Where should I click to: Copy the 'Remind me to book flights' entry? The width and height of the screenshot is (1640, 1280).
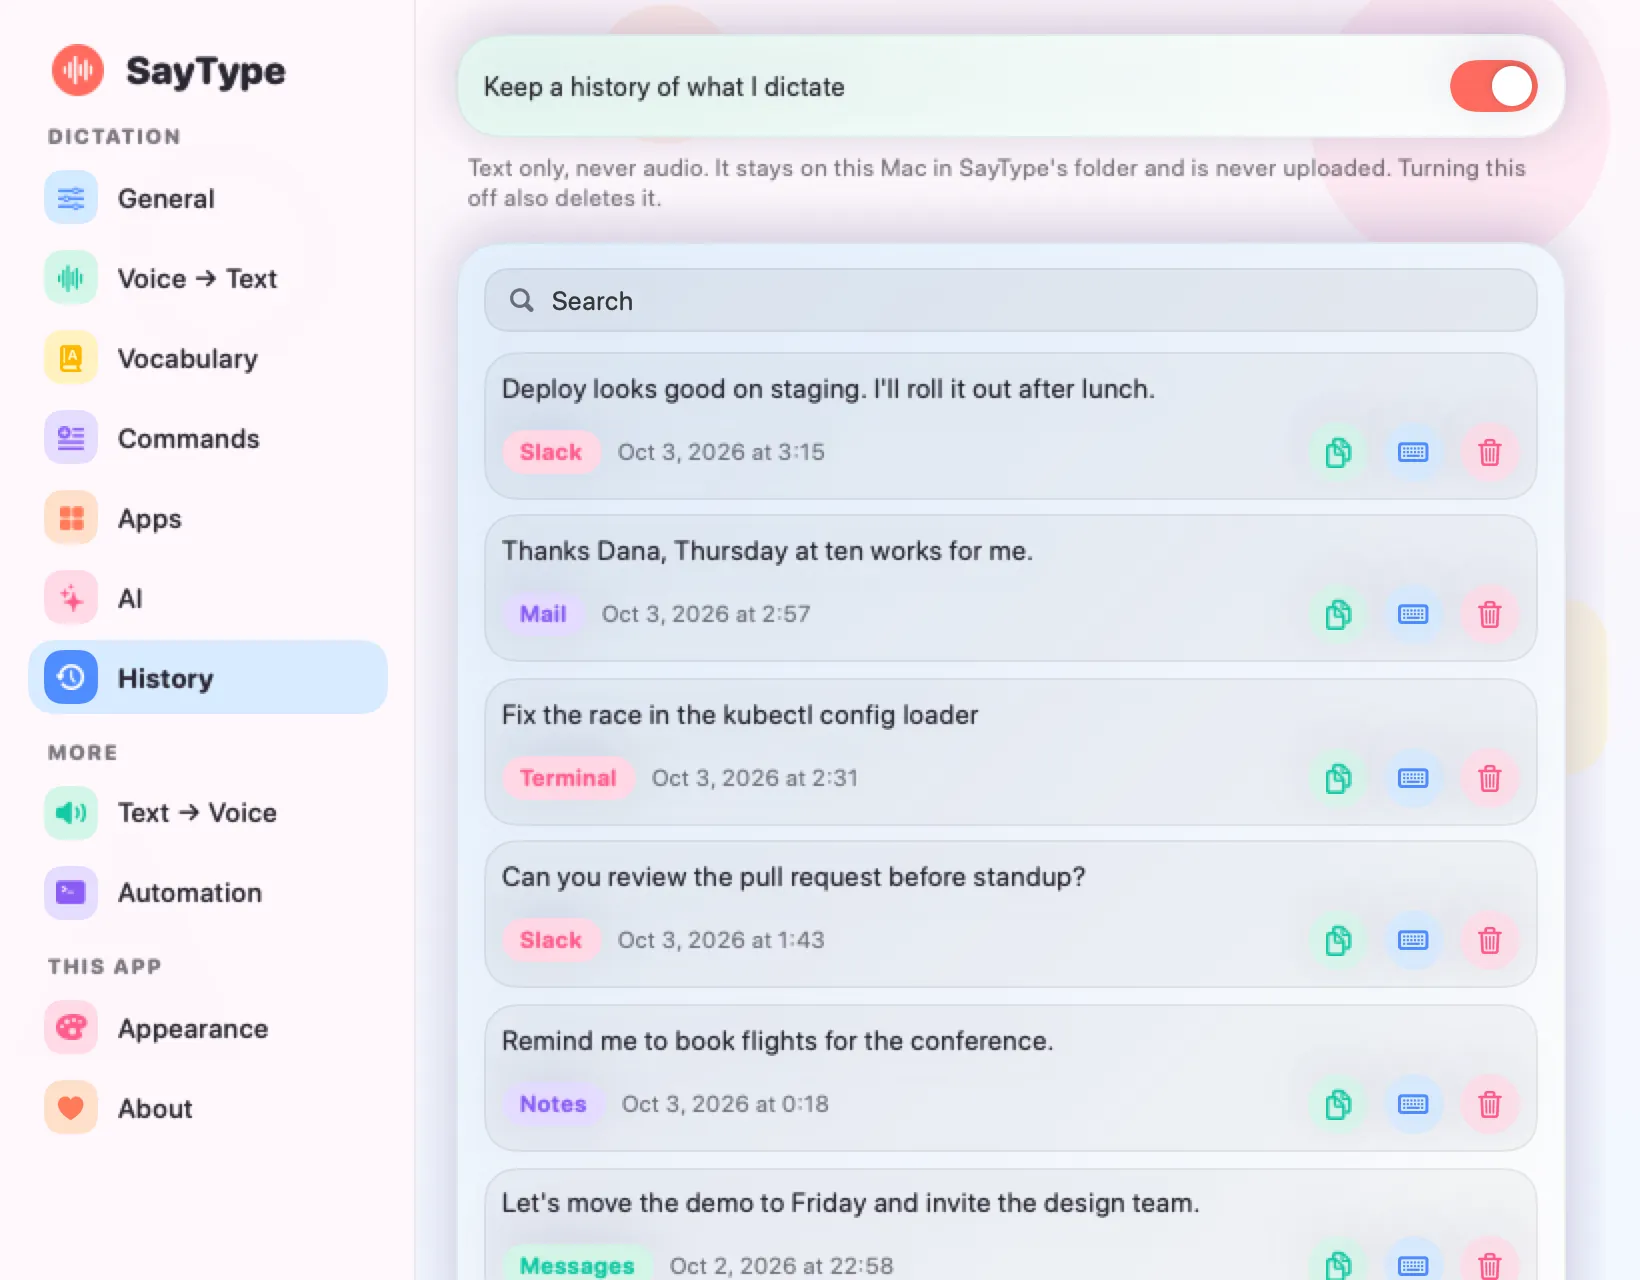pyautogui.click(x=1338, y=1104)
